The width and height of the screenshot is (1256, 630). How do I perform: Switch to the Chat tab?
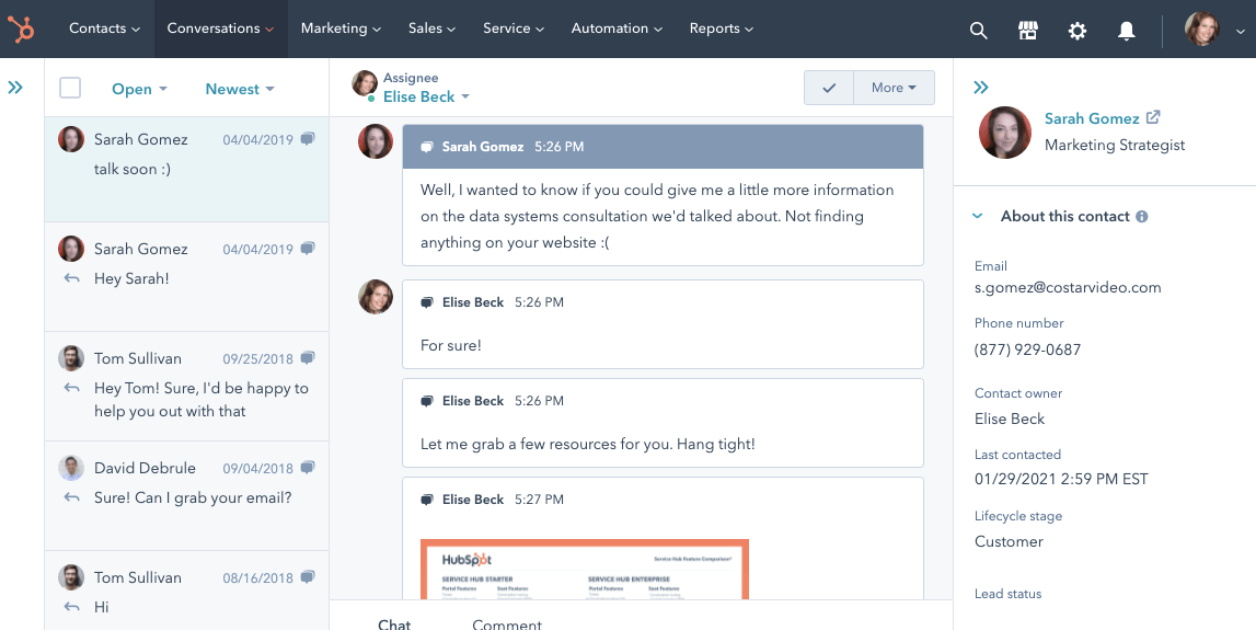coord(394,623)
